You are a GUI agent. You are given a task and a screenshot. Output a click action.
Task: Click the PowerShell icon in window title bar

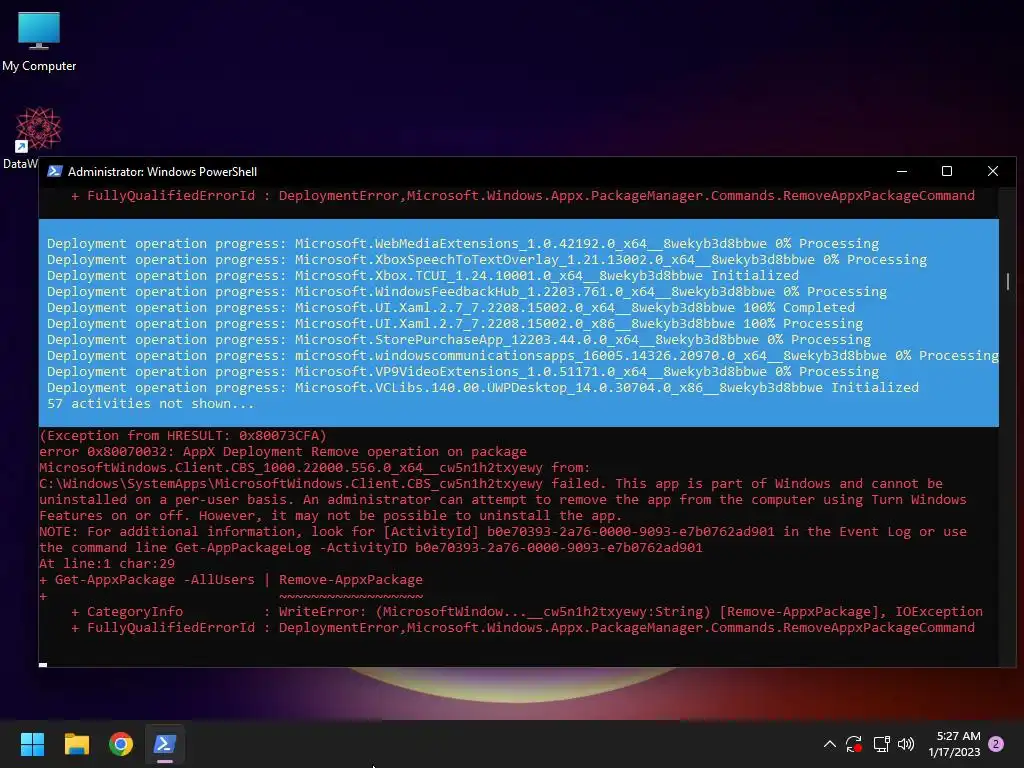click(55, 171)
